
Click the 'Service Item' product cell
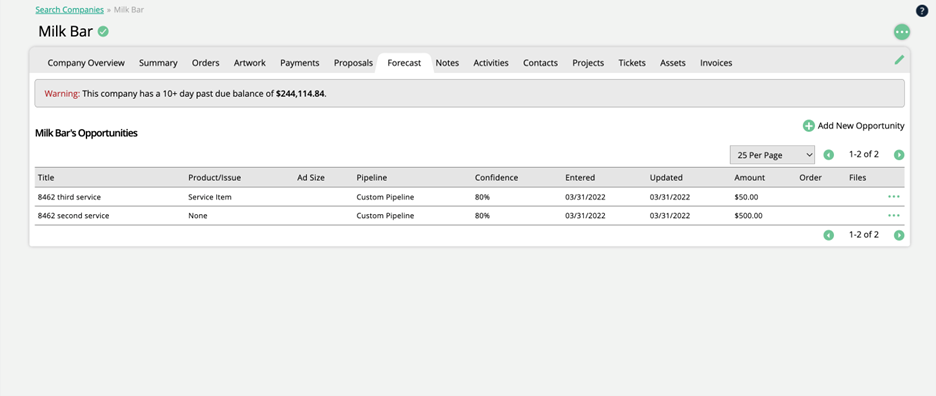(x=210, y=197)
